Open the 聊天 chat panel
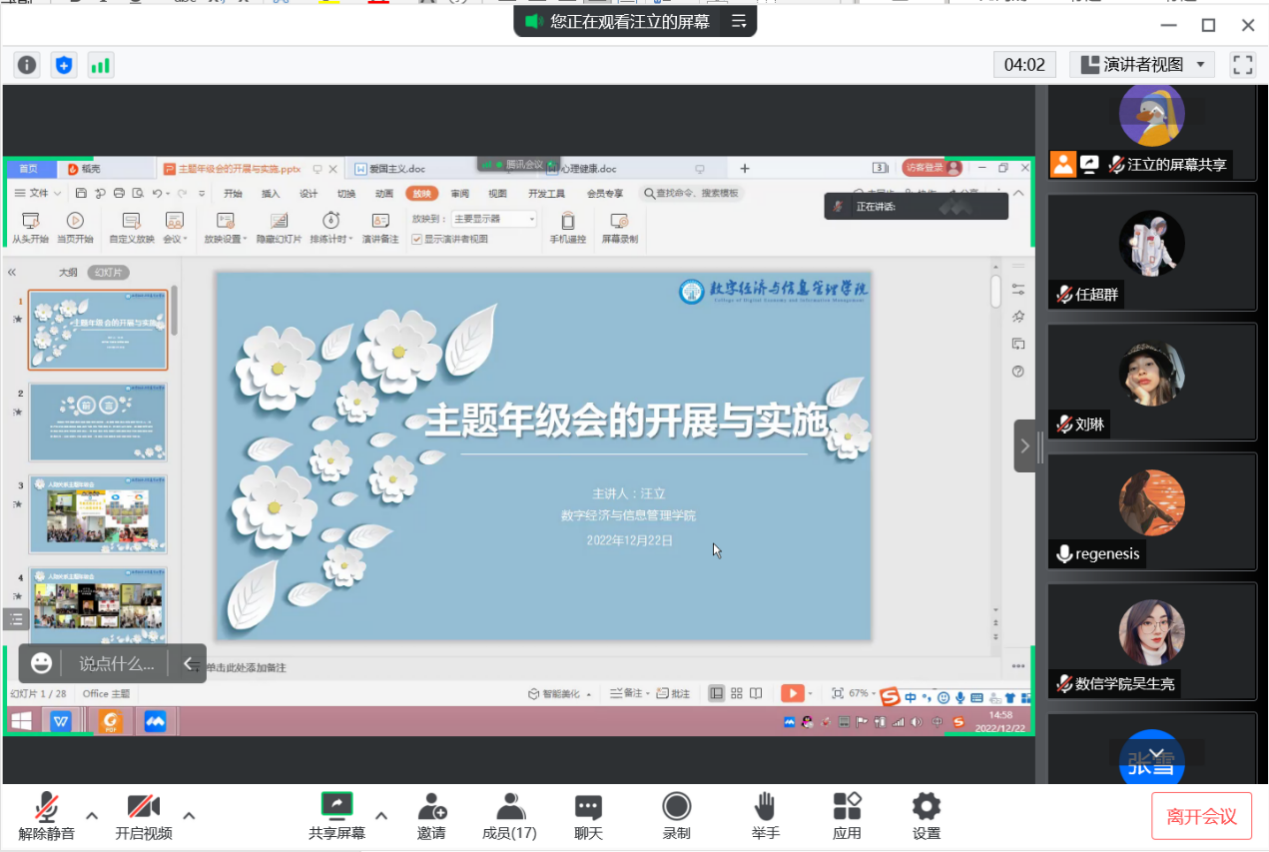This screenshot has width=1269, height=852. tap(588, 815)
